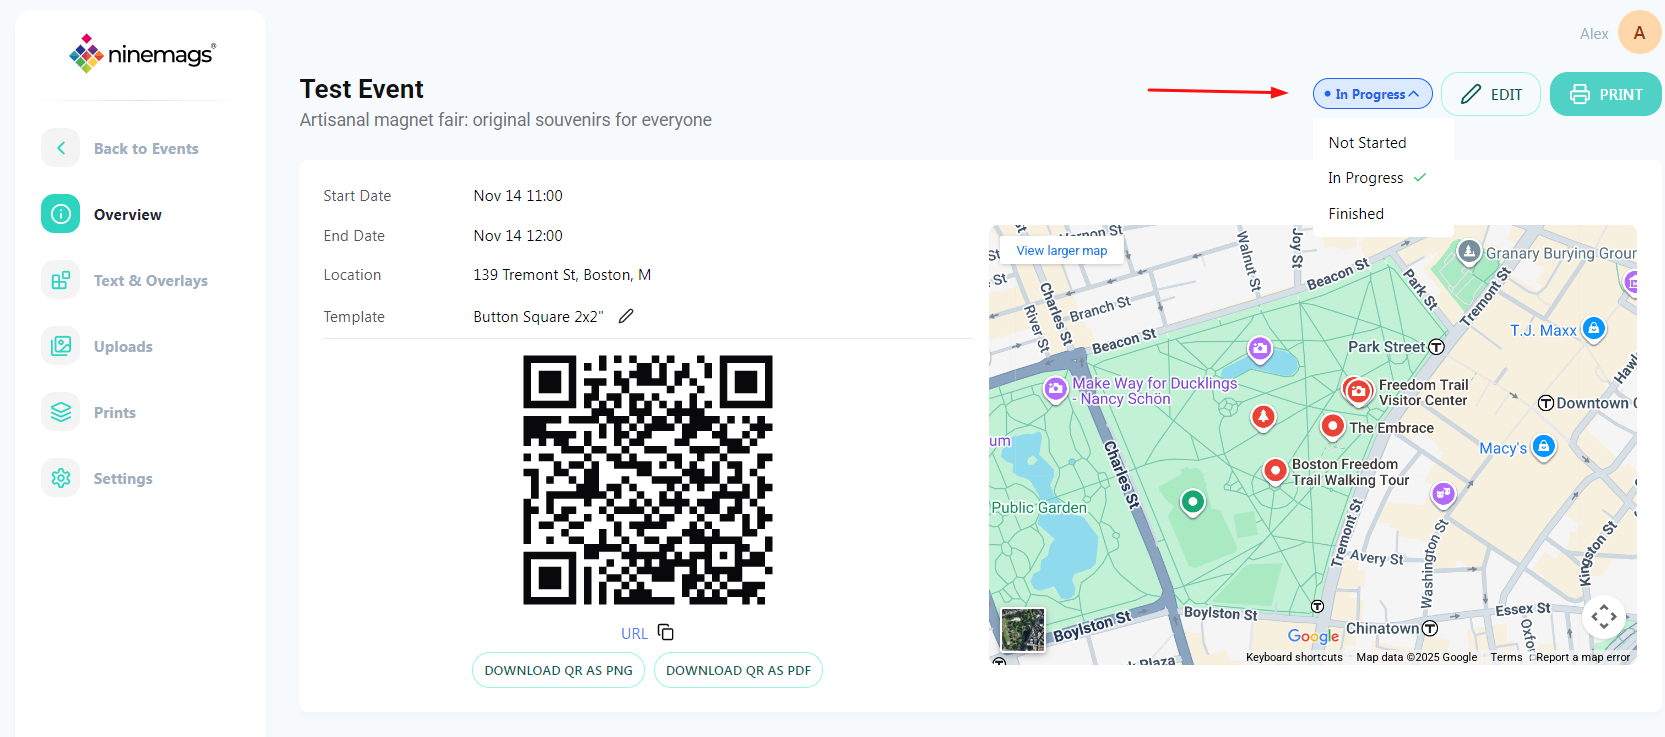Click the Make Way for Ducklings pin
Screen dimensions: 1665x737
(1055, 389)
